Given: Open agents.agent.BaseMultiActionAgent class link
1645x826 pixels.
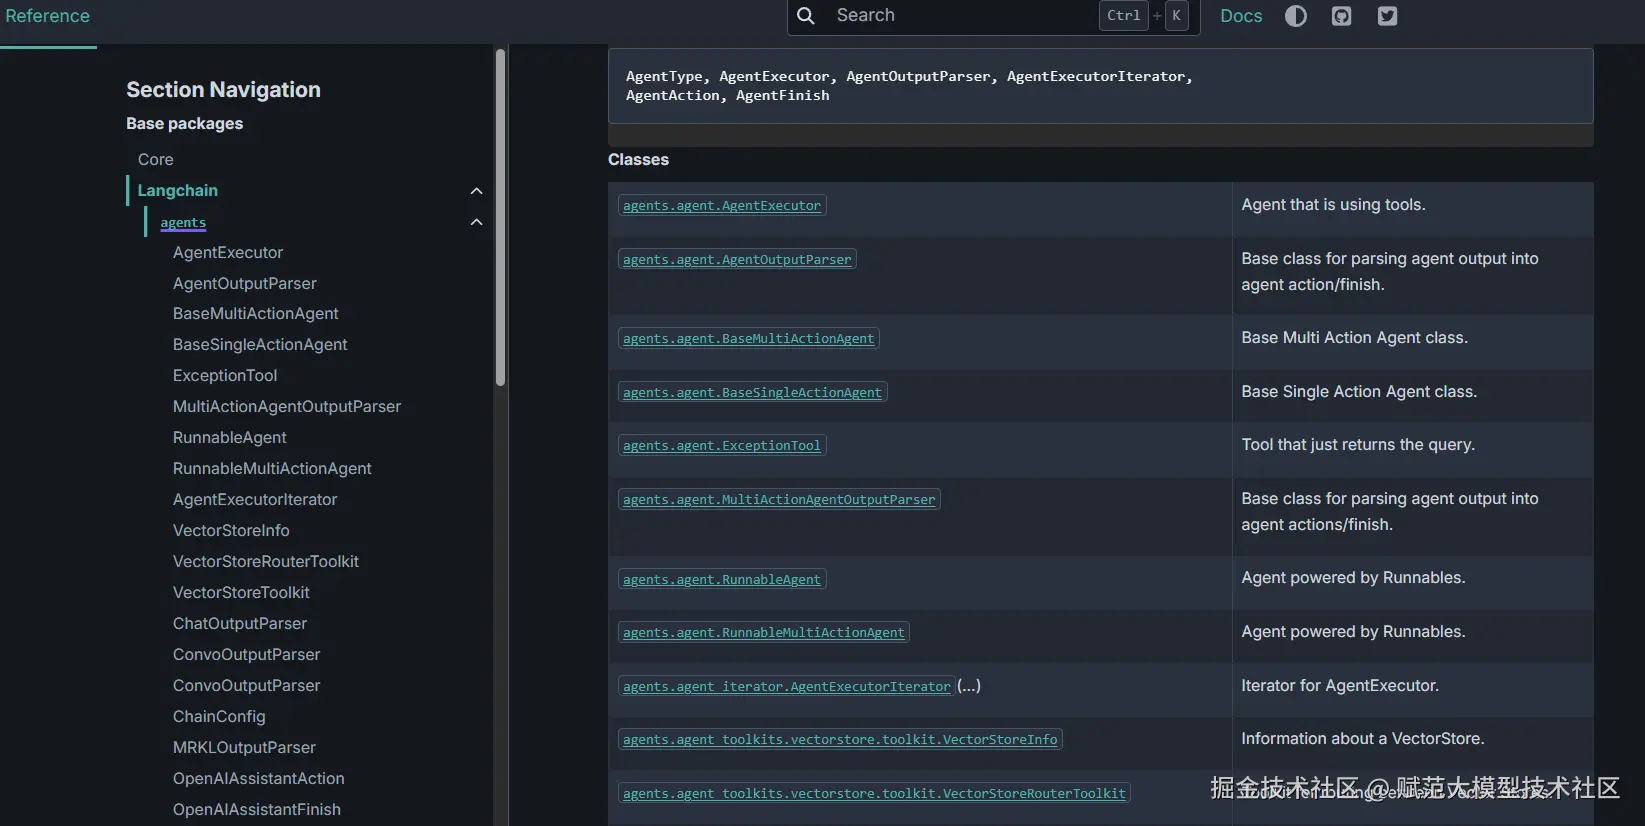Looking at the screenshot, I should click(749, 339).
